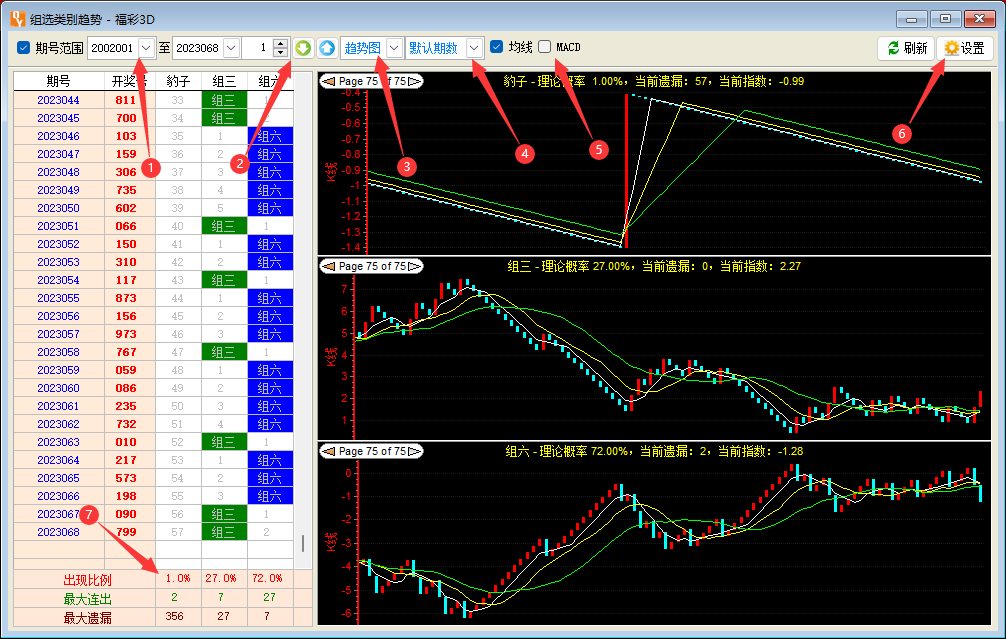Image resolution: width=1006 pixels, height=639 pixels.
Task: Click the blue up-arrow button in toolbar
Action: click(327, 48)
